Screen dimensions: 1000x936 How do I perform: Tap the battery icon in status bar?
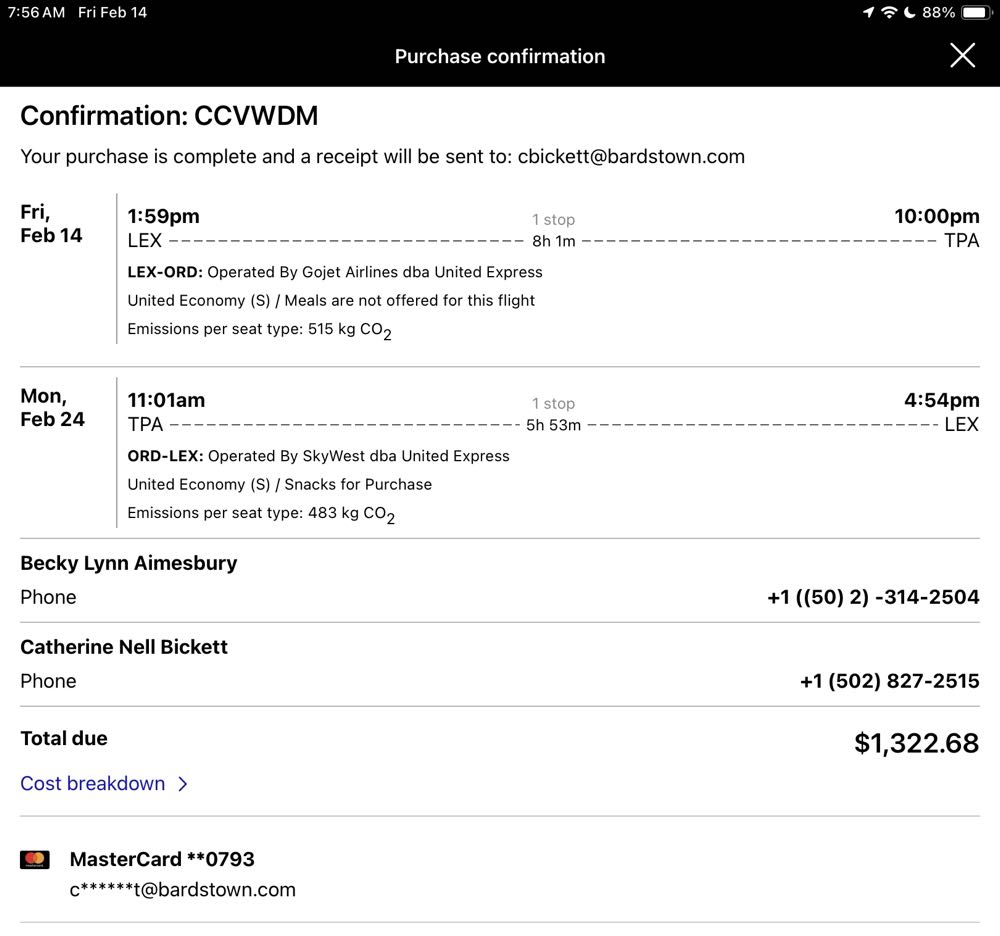point(974,13)
